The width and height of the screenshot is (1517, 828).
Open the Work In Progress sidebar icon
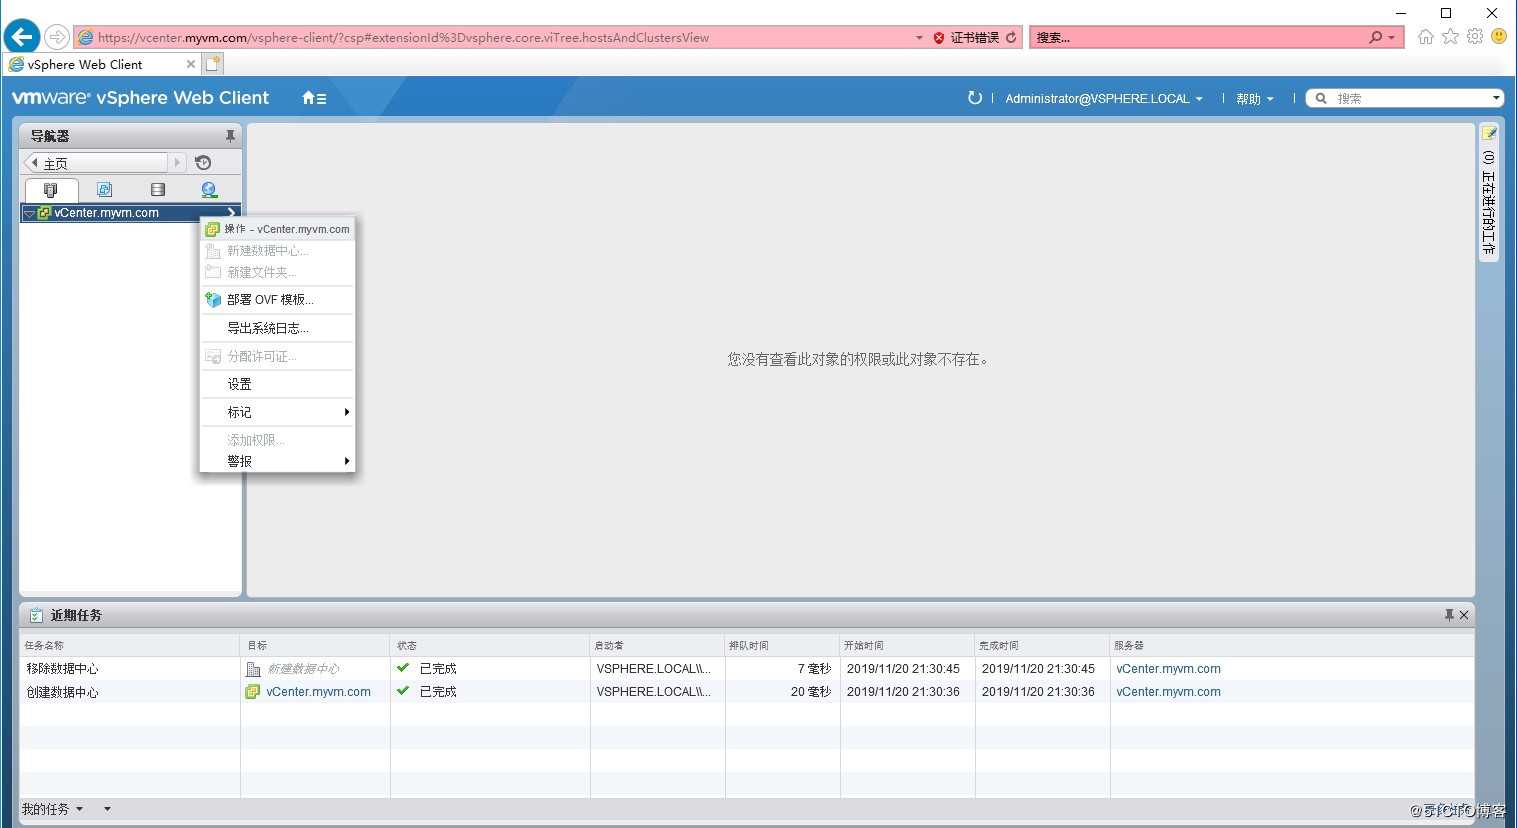(1489, 134)
